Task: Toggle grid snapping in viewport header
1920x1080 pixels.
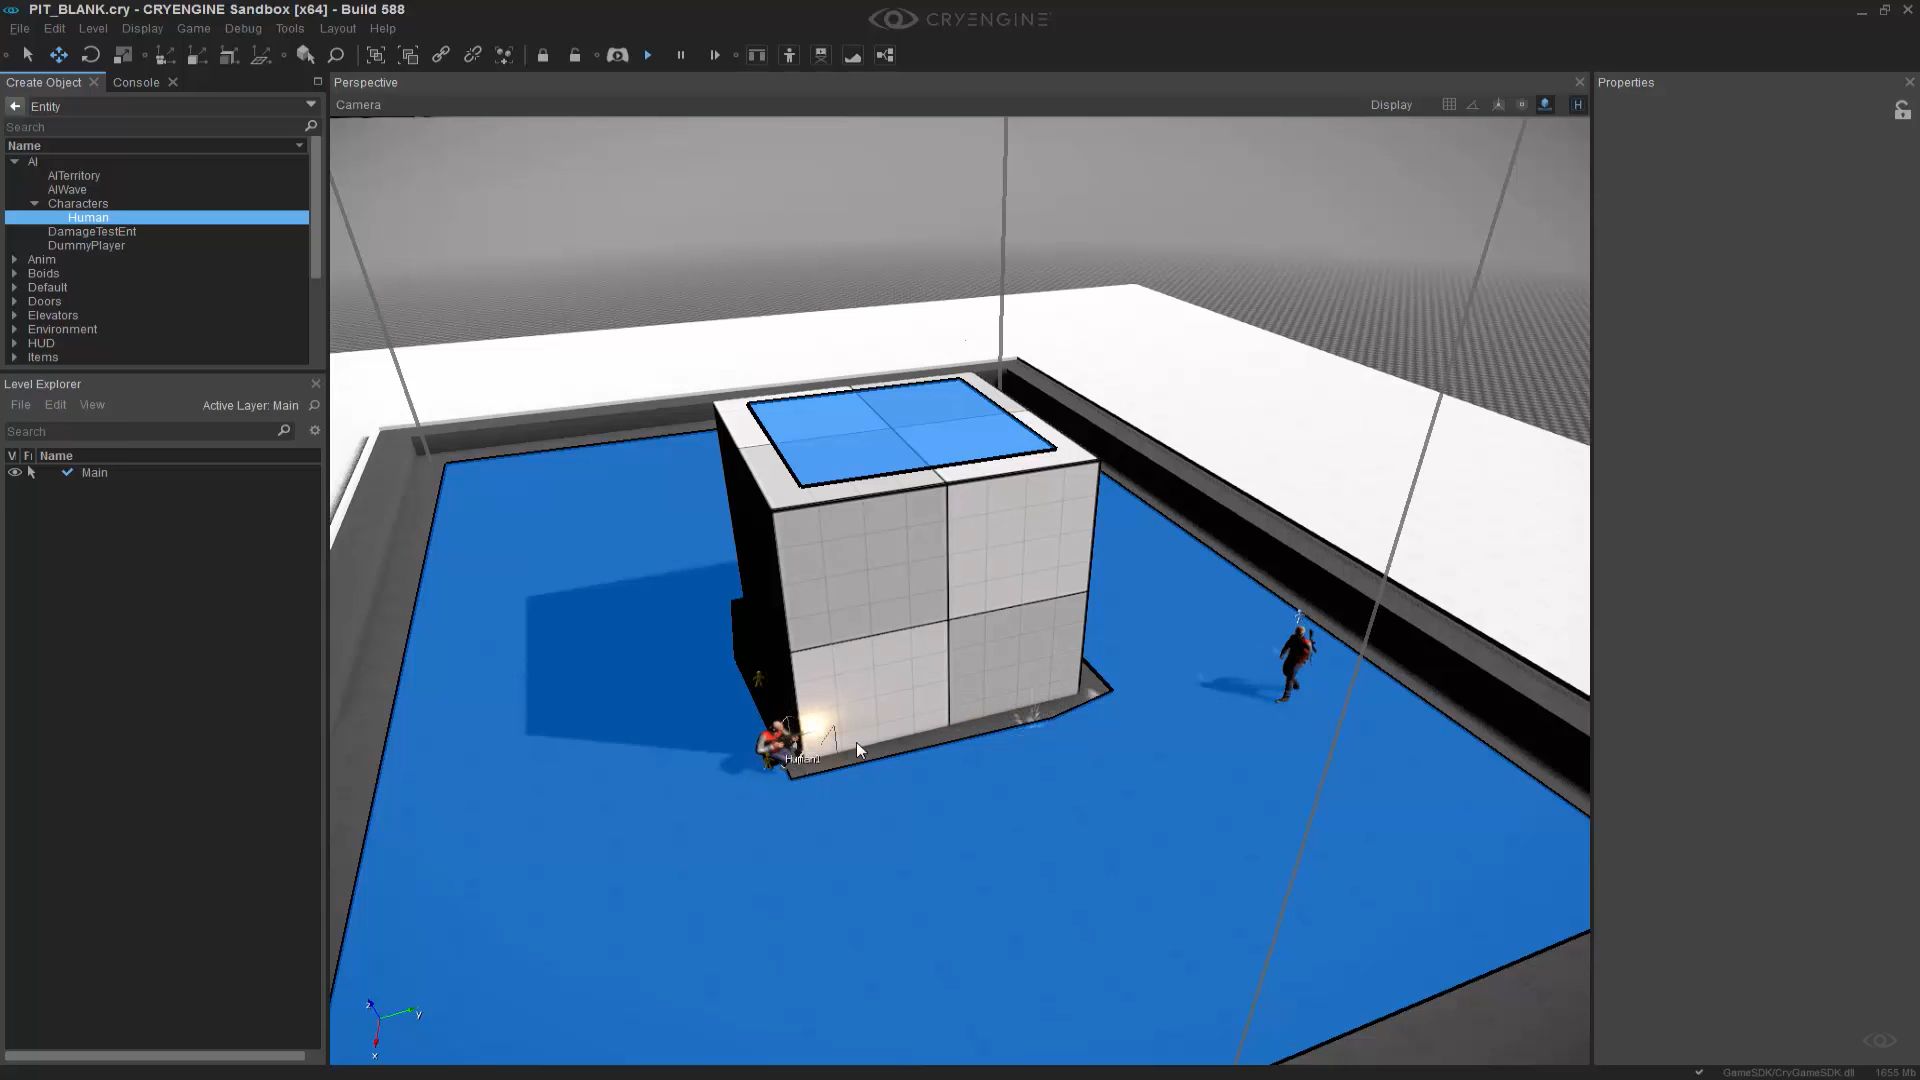Action: (1449, 104)
